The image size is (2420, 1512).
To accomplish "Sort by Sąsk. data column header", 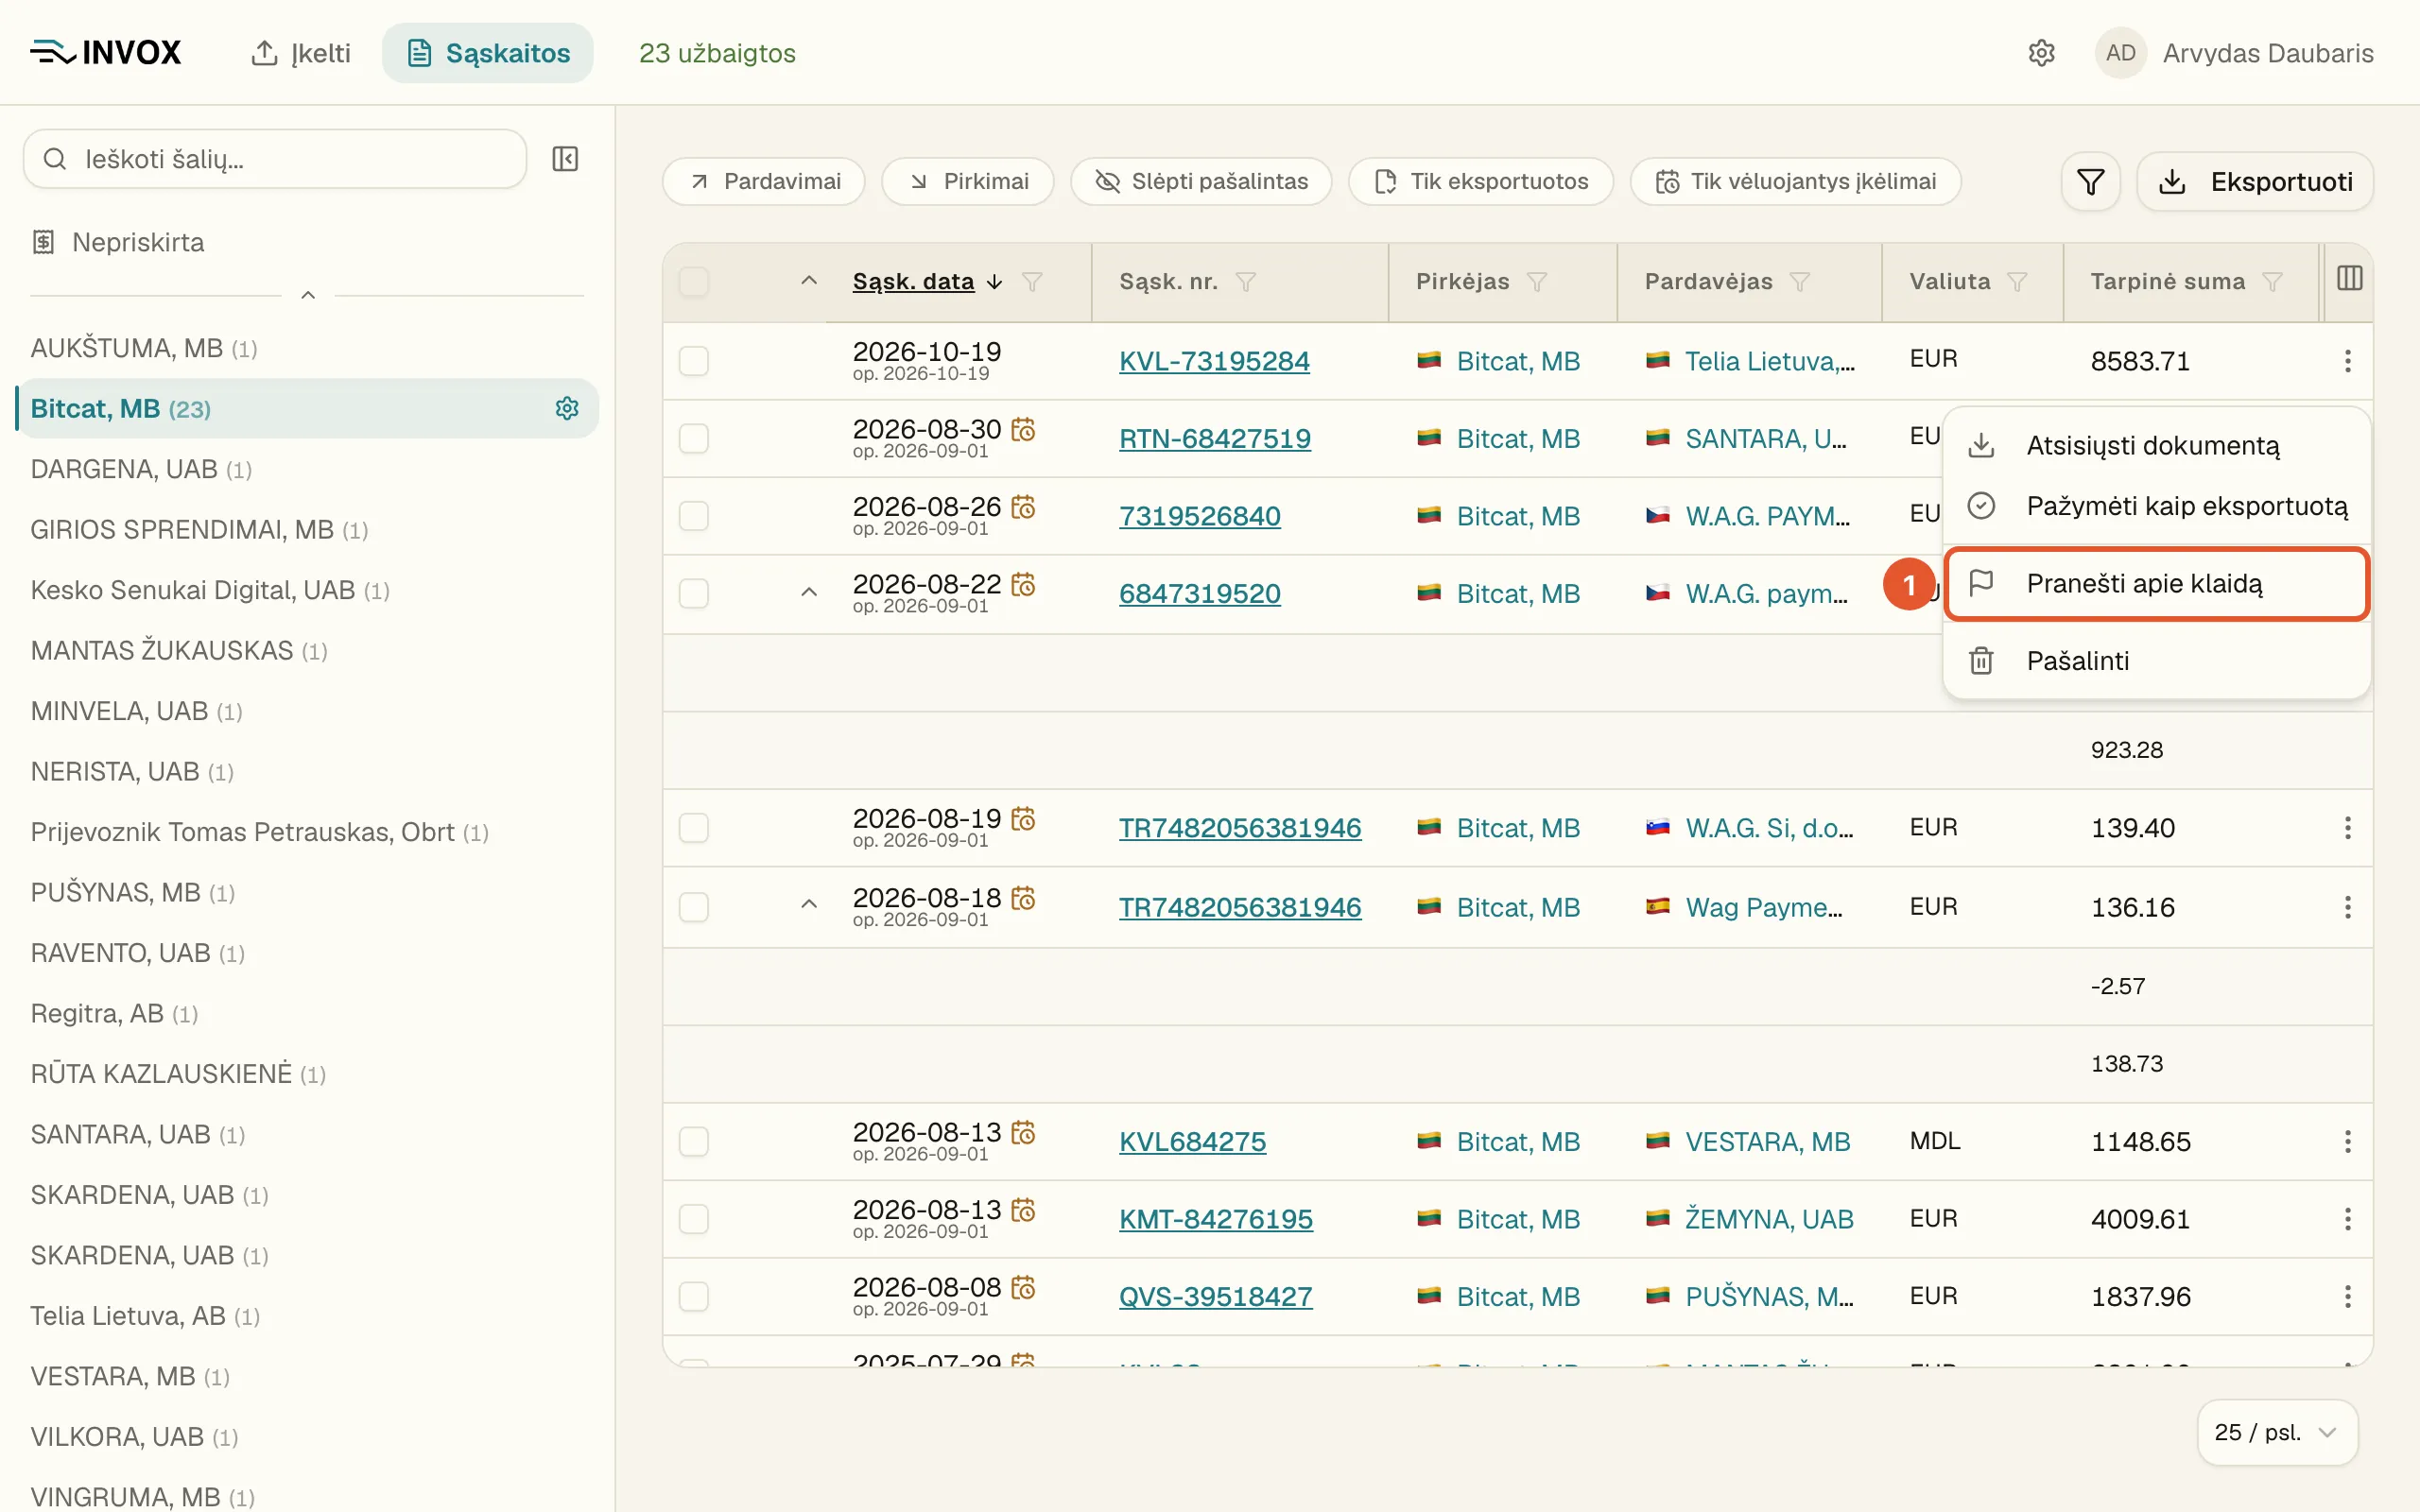I will click(913, 282).
